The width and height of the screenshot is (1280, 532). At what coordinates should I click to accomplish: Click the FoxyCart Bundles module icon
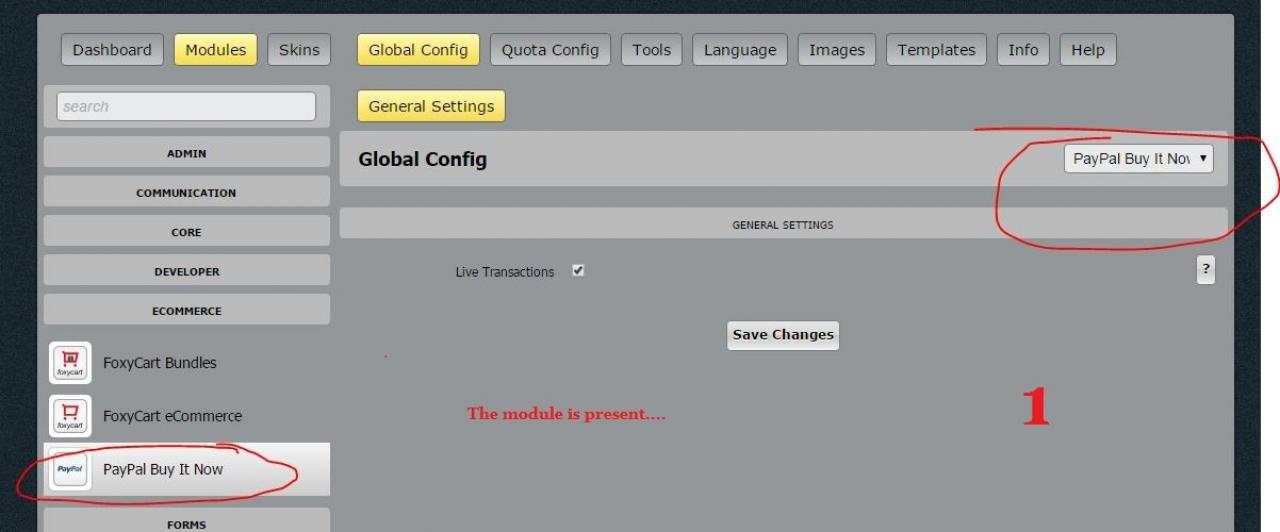tap(70, 363)
